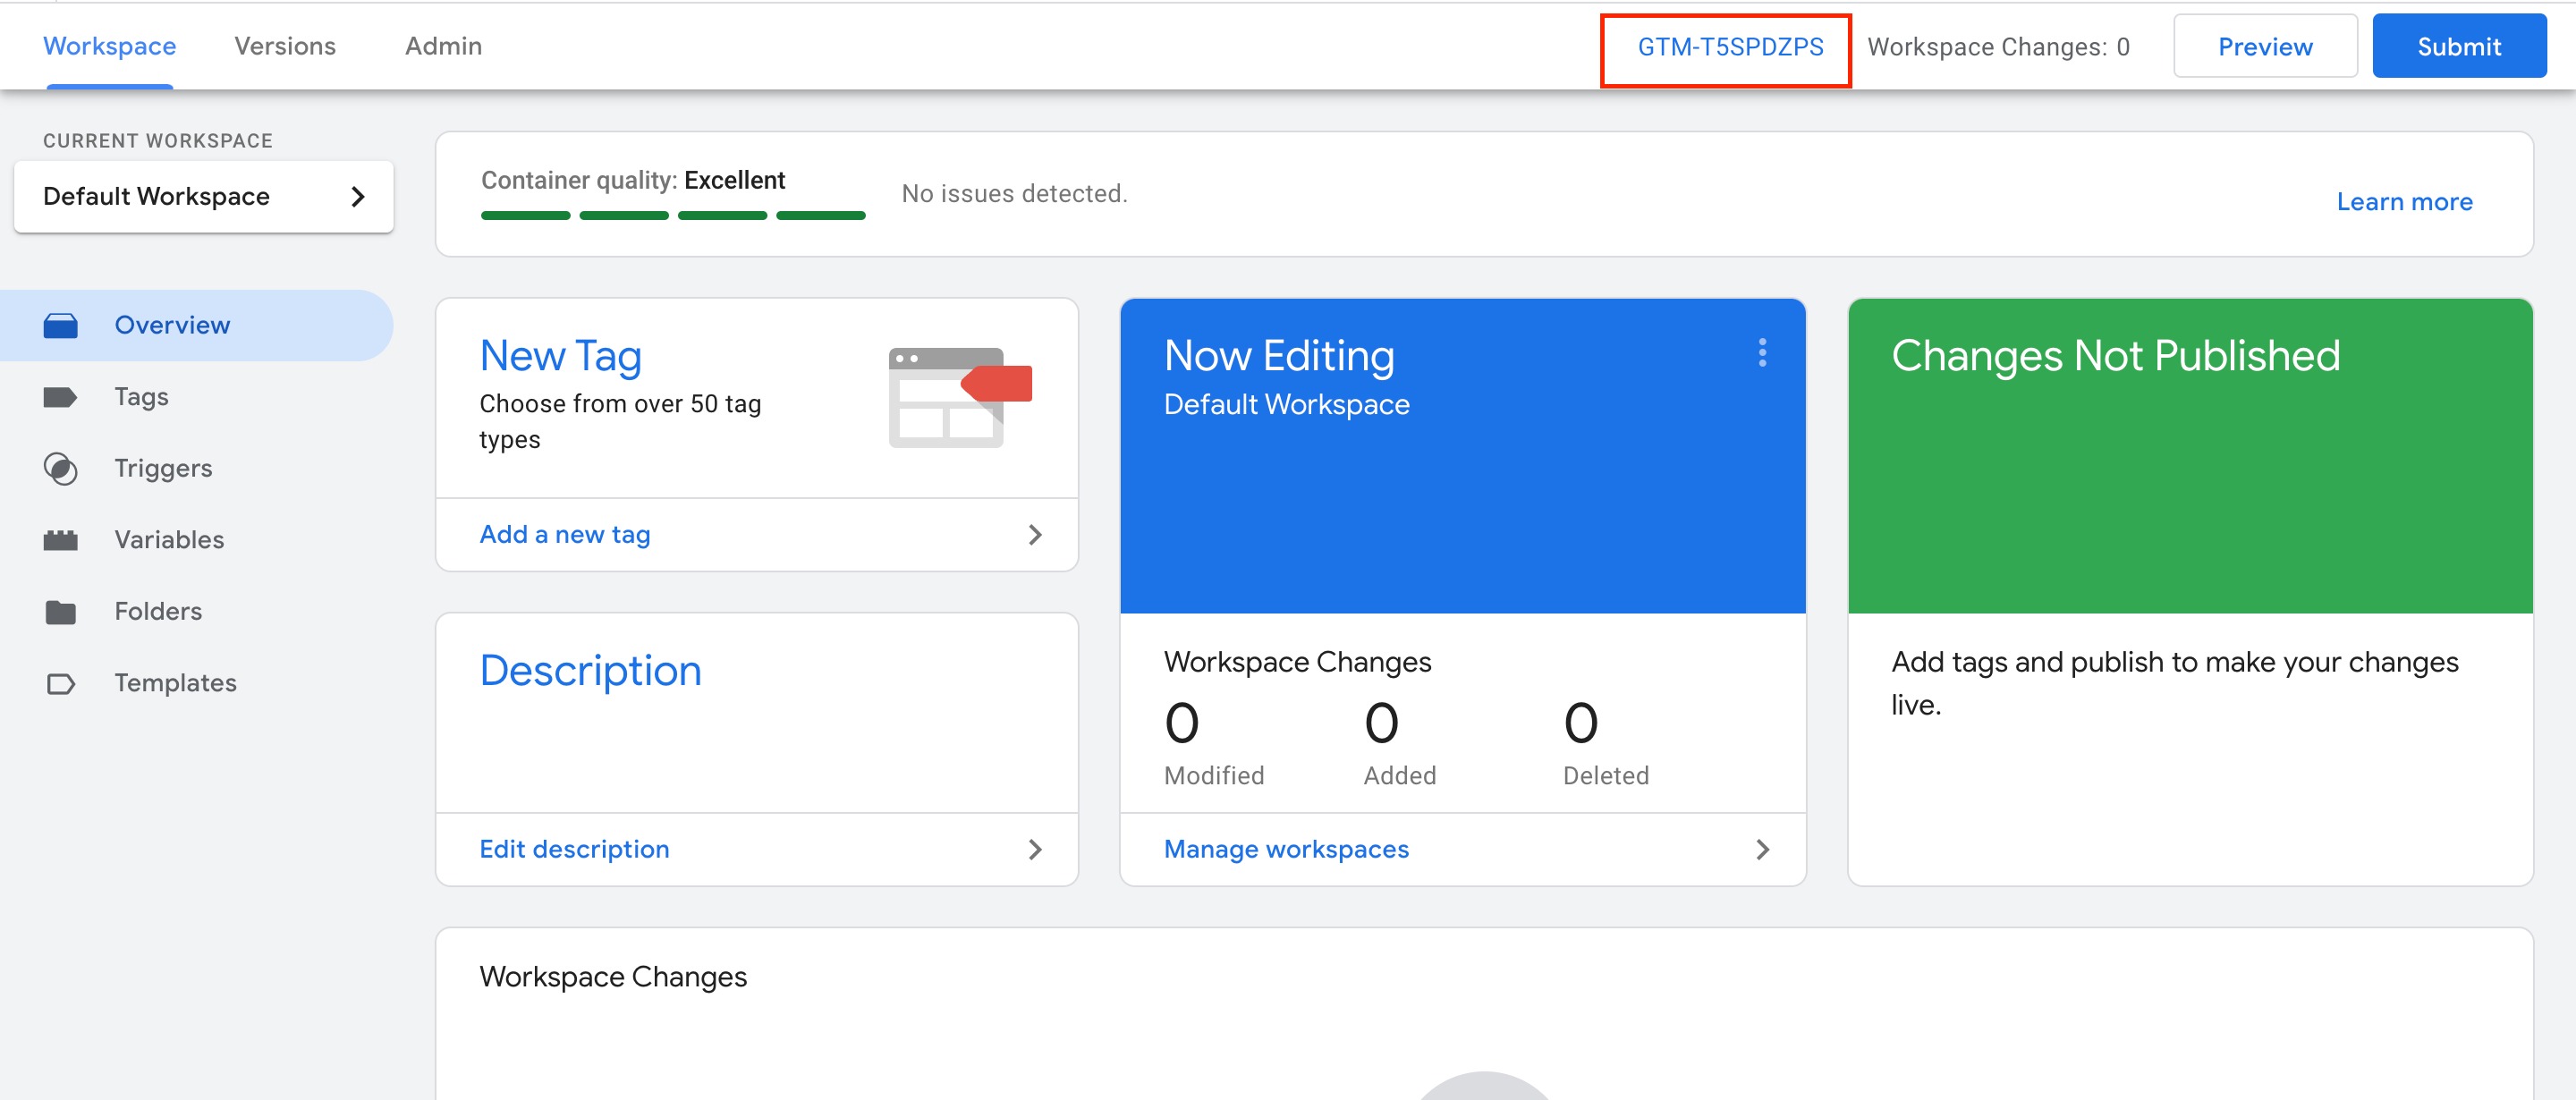The height and width of the screenshot is (1100, 2576).
Task: Open the Learn more link
Action: (2403, 202)
